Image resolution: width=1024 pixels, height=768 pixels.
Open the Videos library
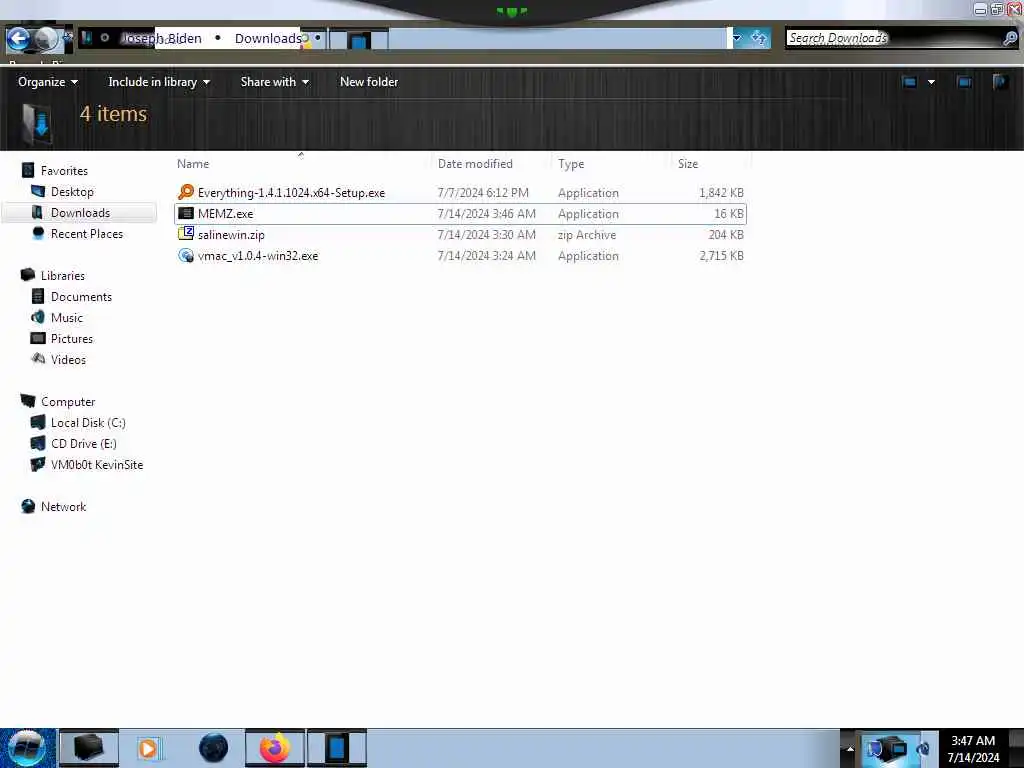point(68,360)
